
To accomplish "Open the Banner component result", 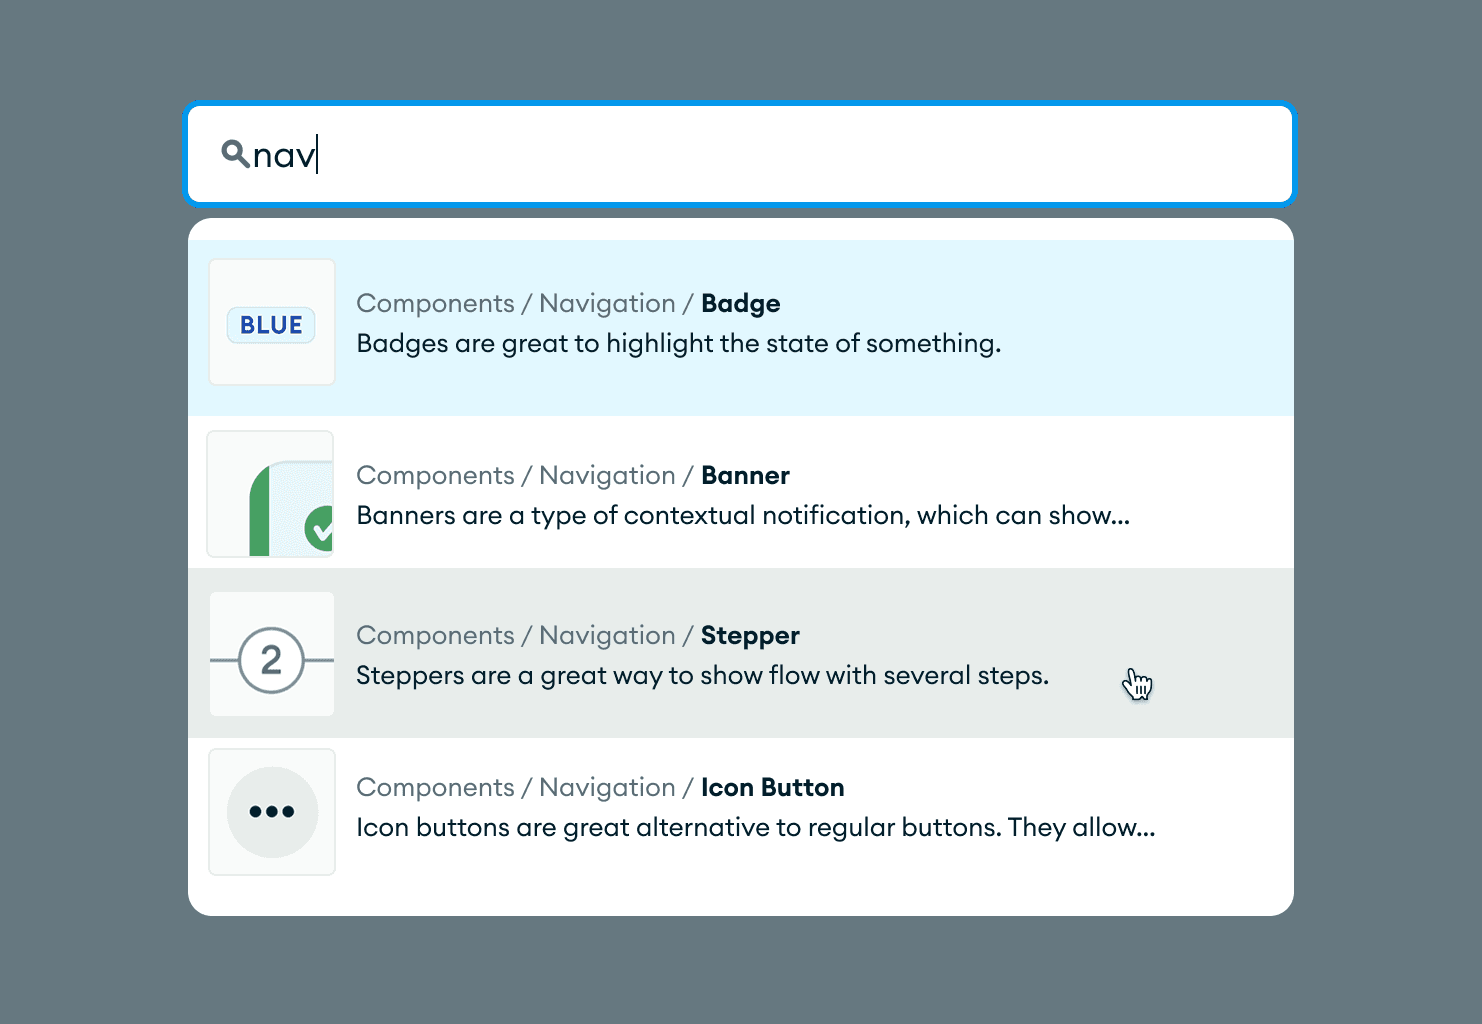I will 740,493.
